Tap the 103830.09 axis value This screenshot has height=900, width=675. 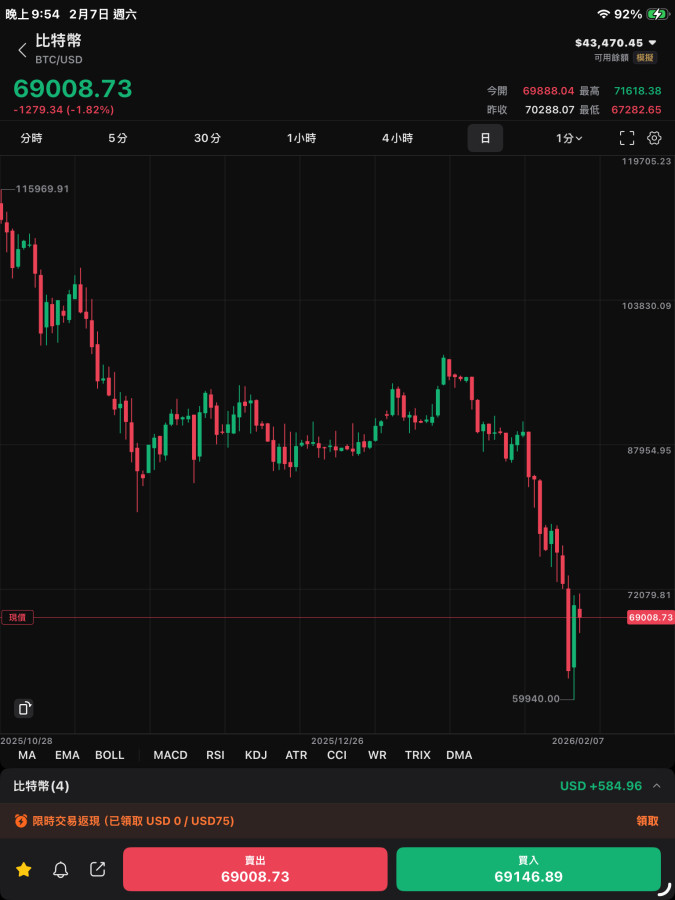646,306
